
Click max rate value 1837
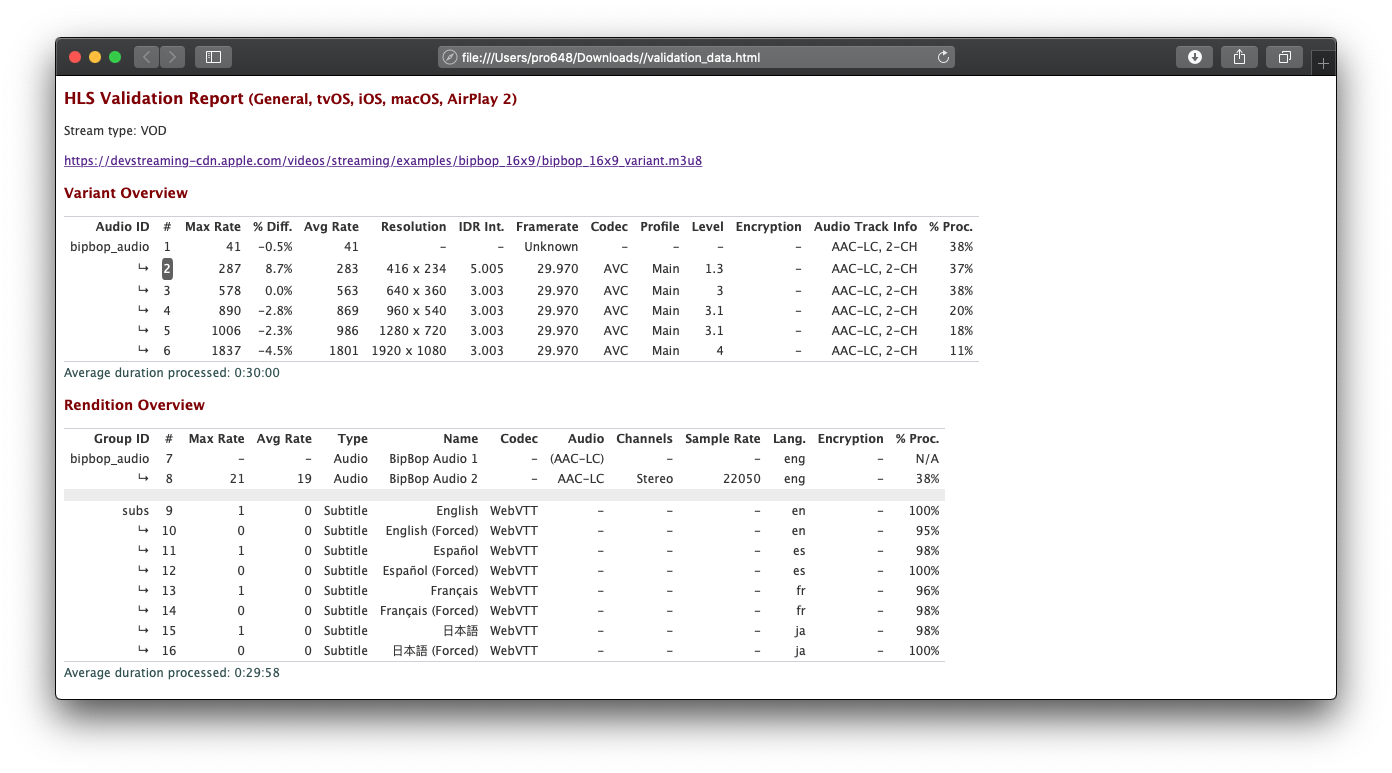[x=226, y=351]
